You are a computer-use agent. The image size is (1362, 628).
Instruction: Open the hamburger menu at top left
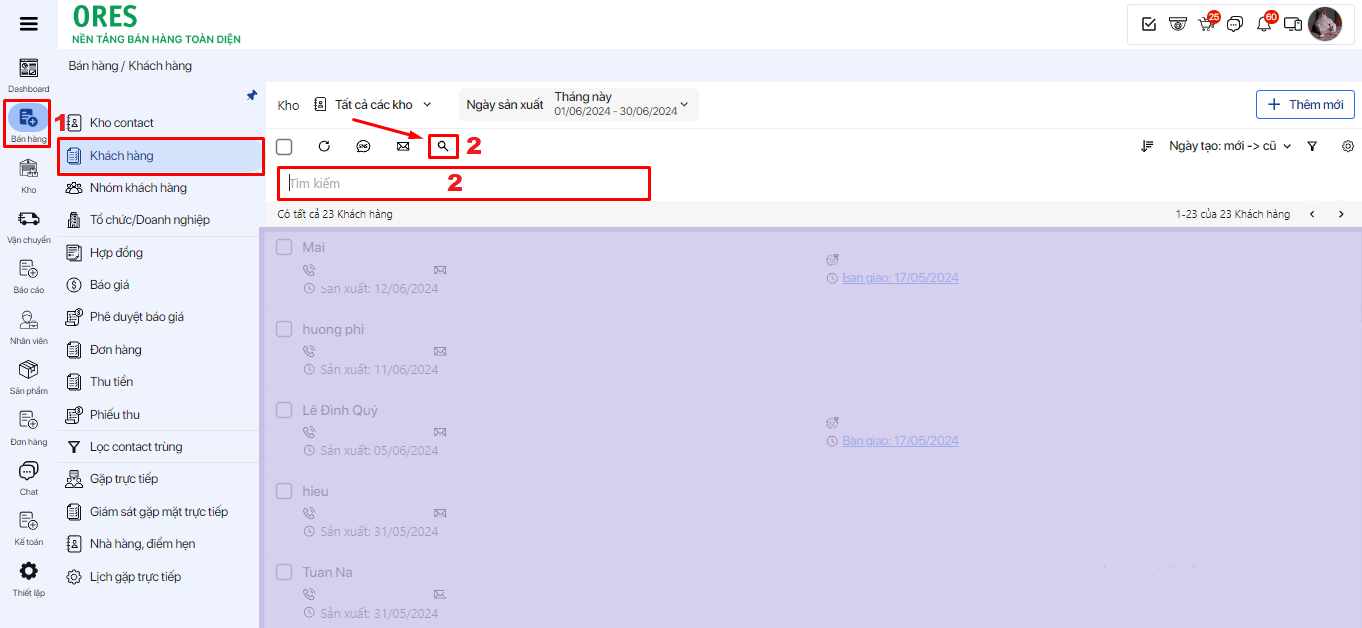pos(29,24)
